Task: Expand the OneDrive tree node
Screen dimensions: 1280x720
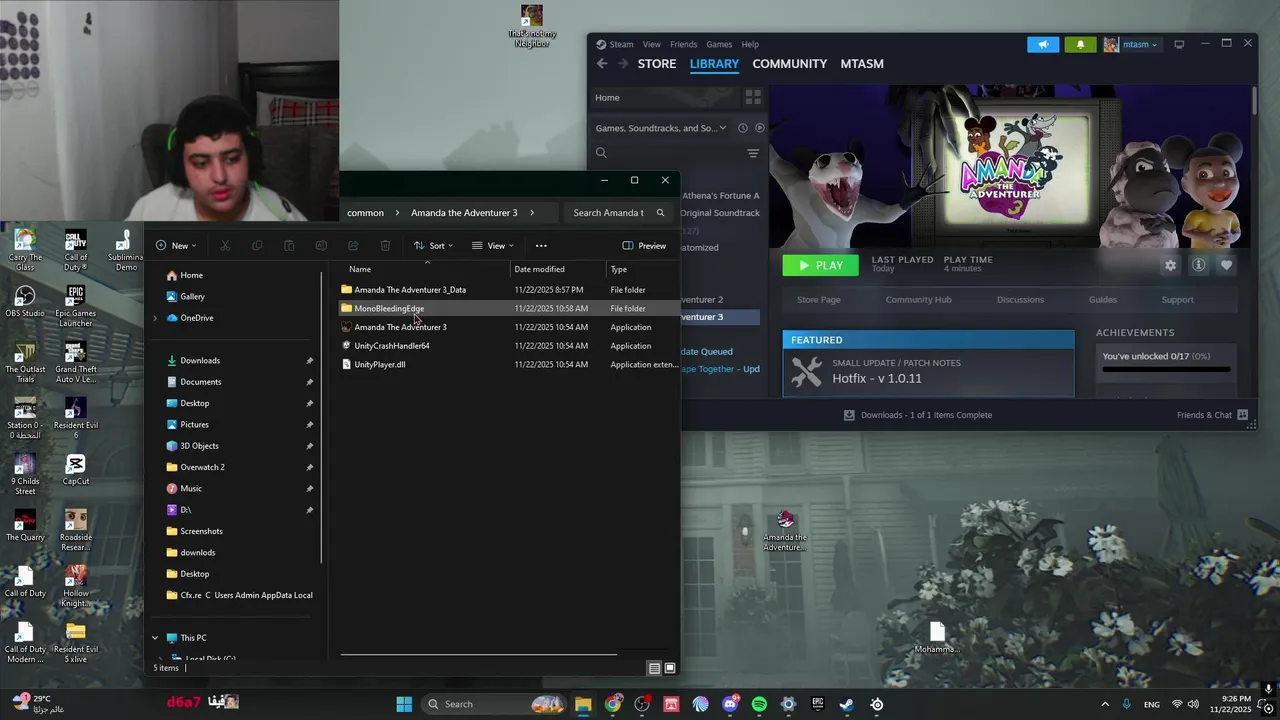Action: point(155,318)
